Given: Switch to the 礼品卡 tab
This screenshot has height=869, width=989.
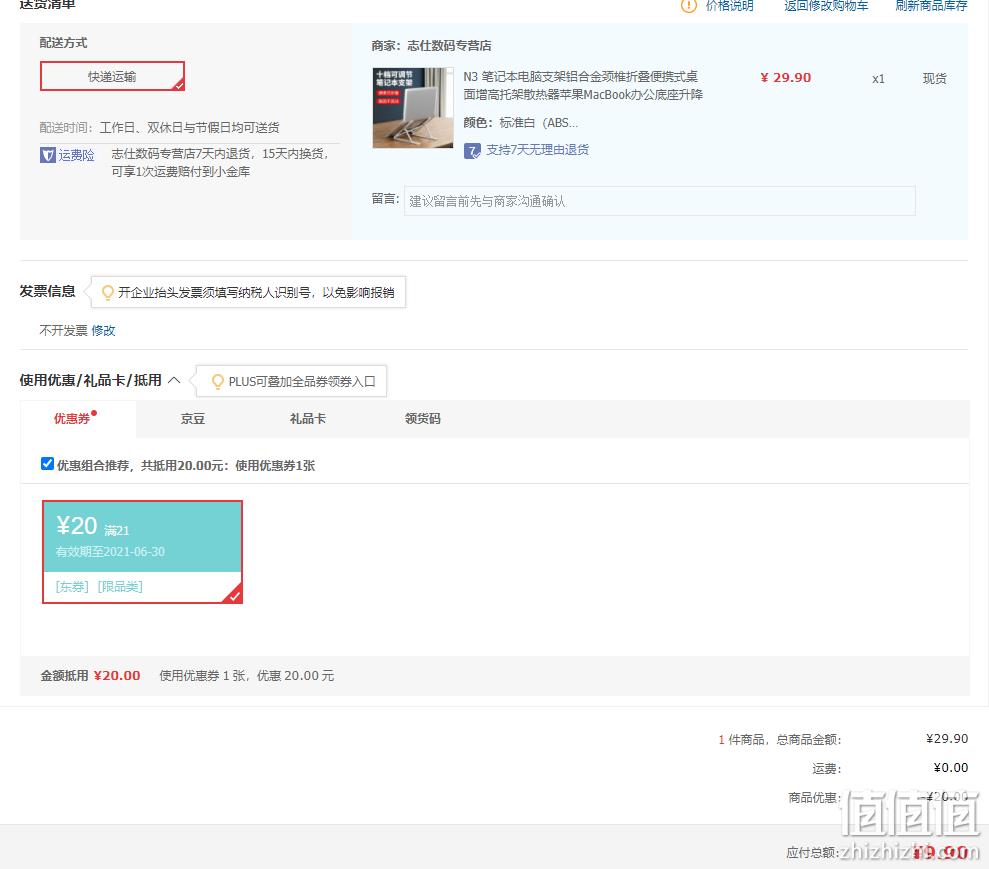Looking at the screenshot, I should point(308,419).
